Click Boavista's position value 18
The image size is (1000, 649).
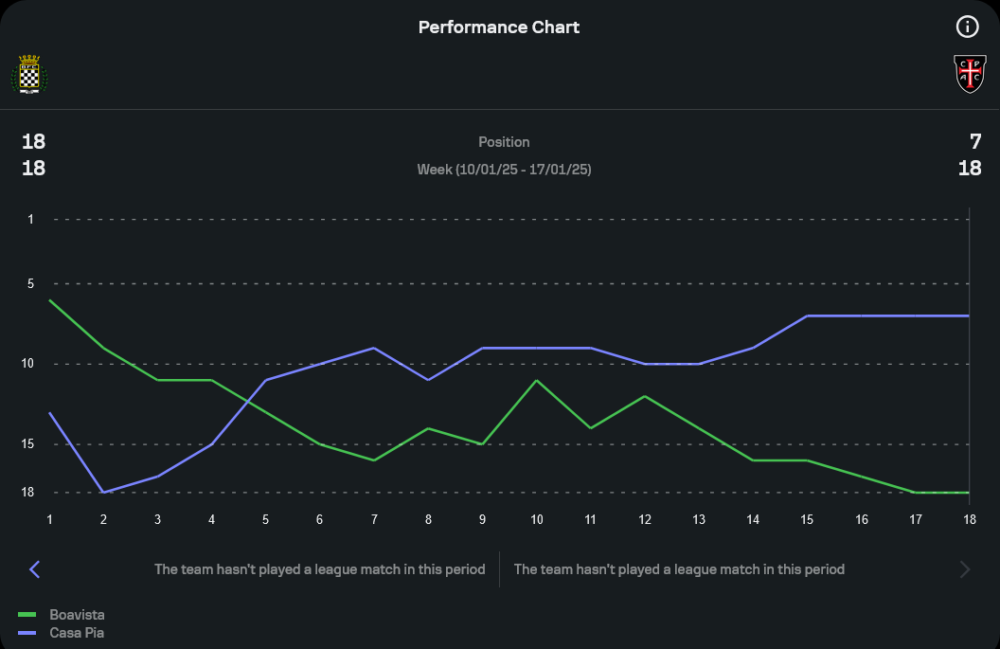tap(34, 142)
